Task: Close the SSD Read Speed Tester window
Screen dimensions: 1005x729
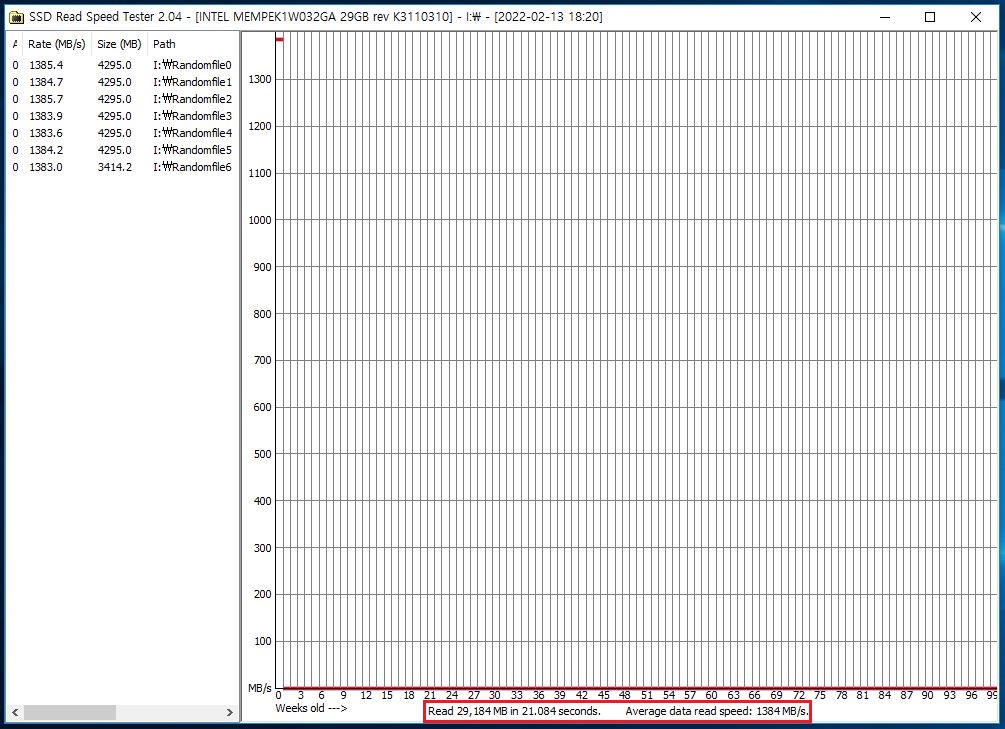Action: click(x=976, y=17)
